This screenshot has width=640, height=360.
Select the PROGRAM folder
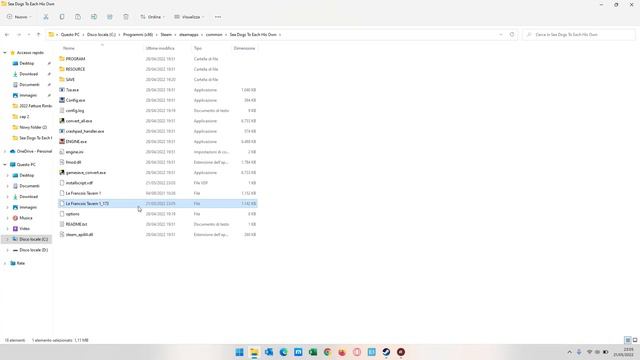pyautogui.click(x=158, y=59)
